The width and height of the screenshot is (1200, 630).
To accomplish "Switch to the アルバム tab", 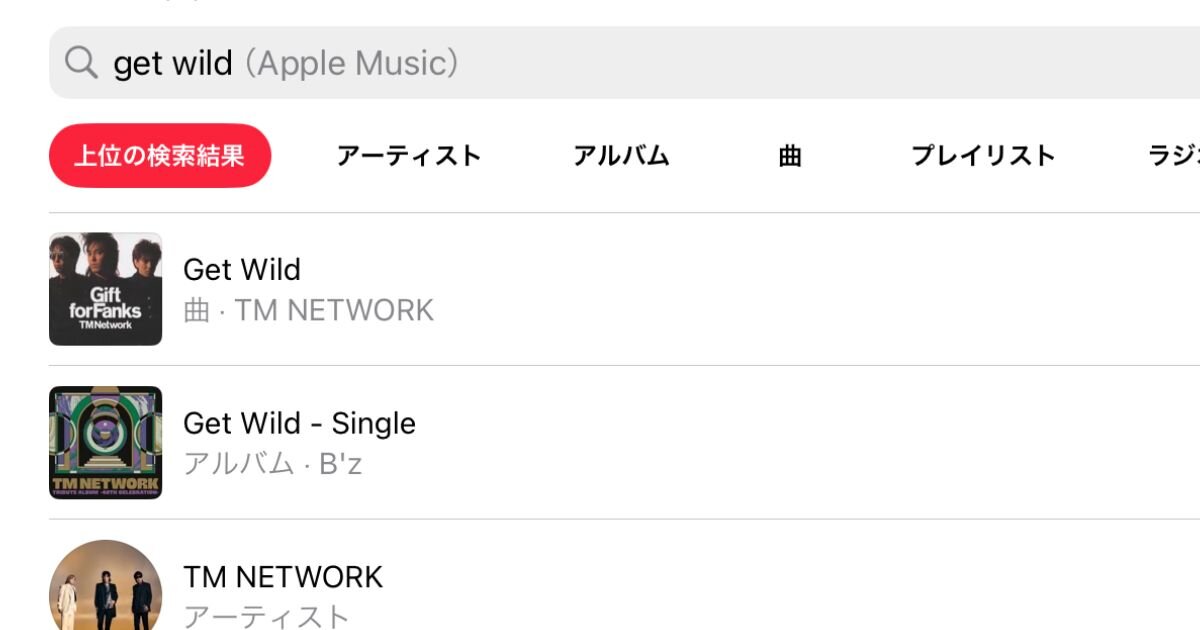I will tap(621, 156).
